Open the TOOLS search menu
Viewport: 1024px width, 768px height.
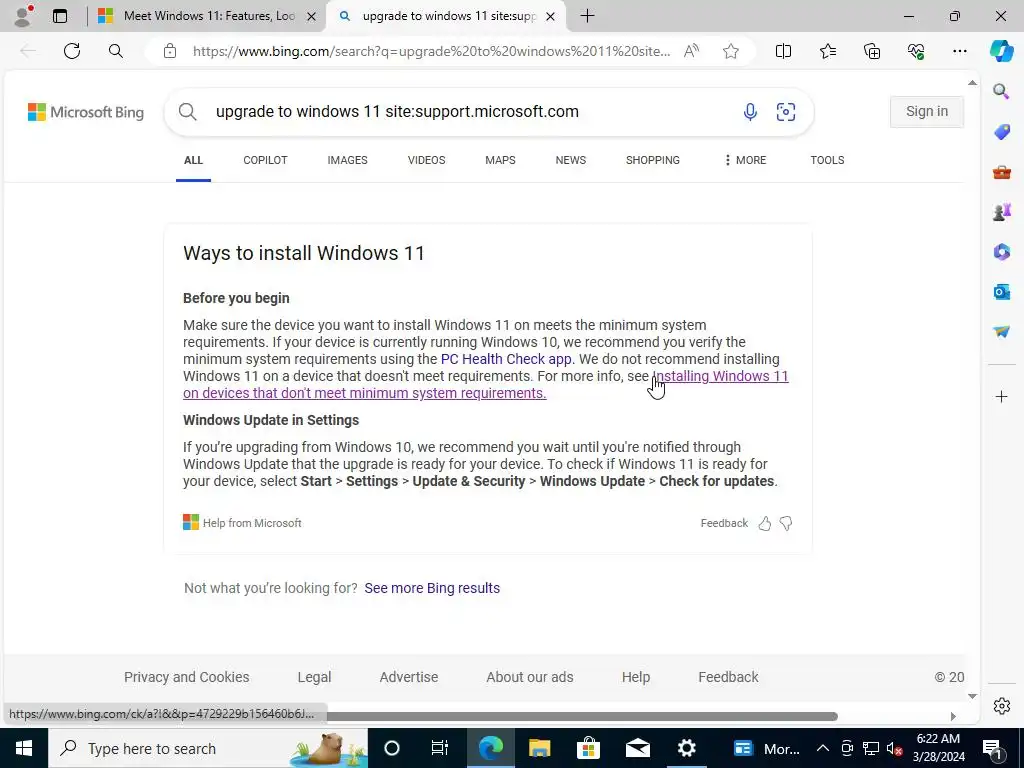click(827, 160)
